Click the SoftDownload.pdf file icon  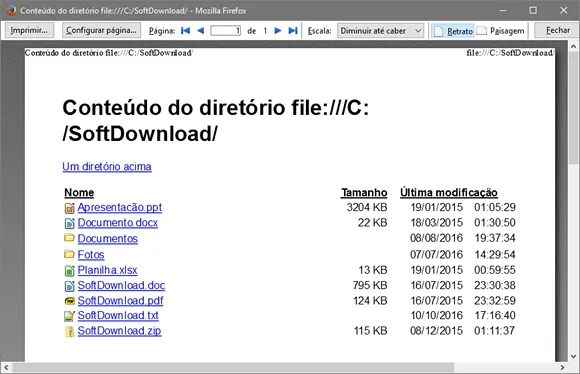coord(70,301)
